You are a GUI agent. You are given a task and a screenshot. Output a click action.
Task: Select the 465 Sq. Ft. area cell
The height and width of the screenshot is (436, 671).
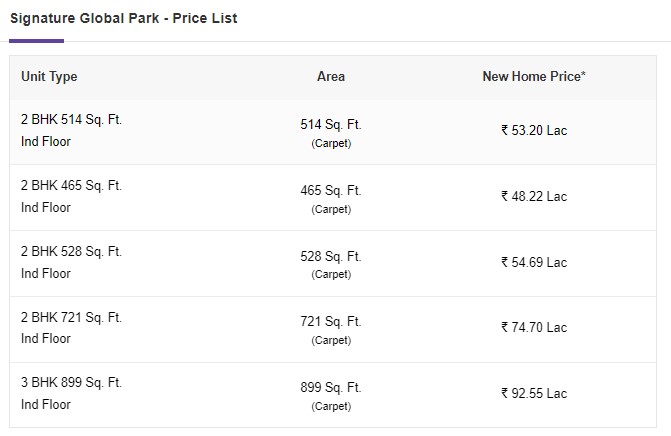pos(331,199)
